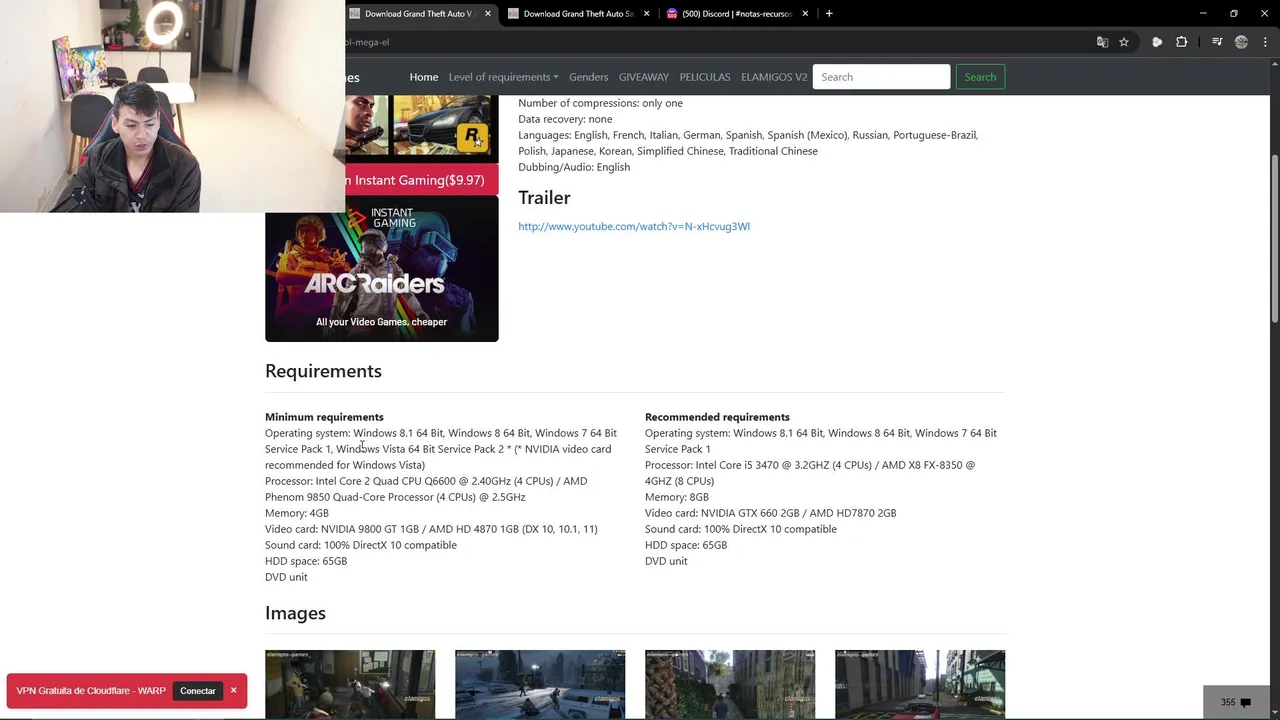Click 'Number of compressions: only one' text
1280x720 pixels.
click(x=600, y=103)
